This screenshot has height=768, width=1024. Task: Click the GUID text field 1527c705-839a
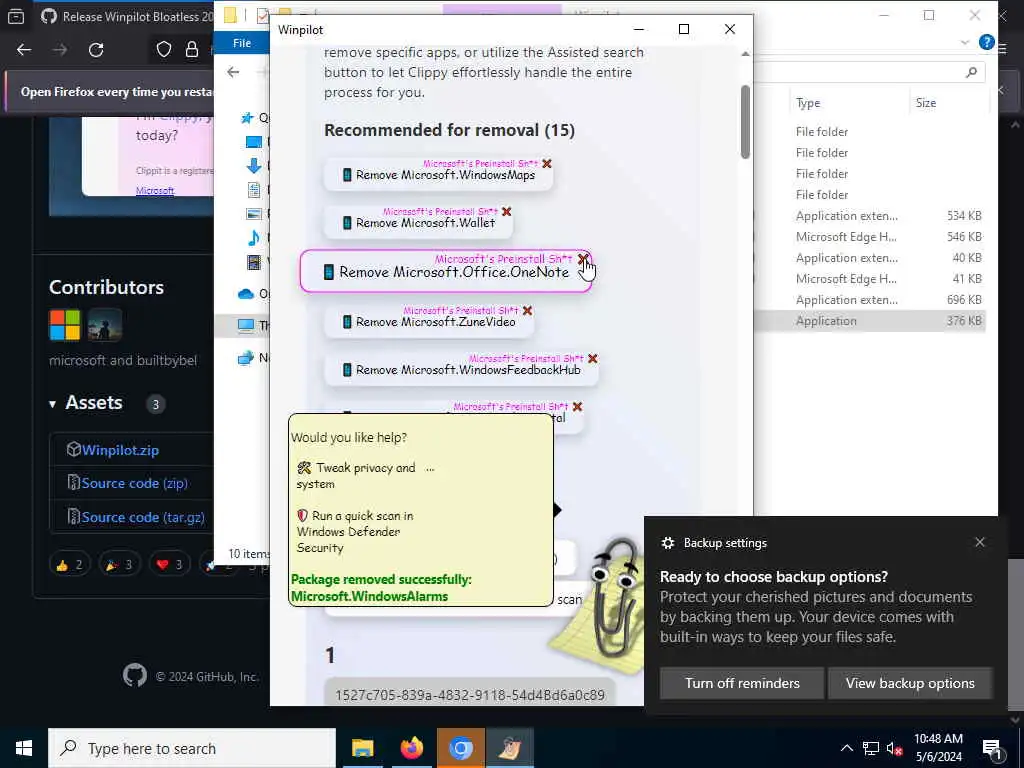(x=470, y=695)
